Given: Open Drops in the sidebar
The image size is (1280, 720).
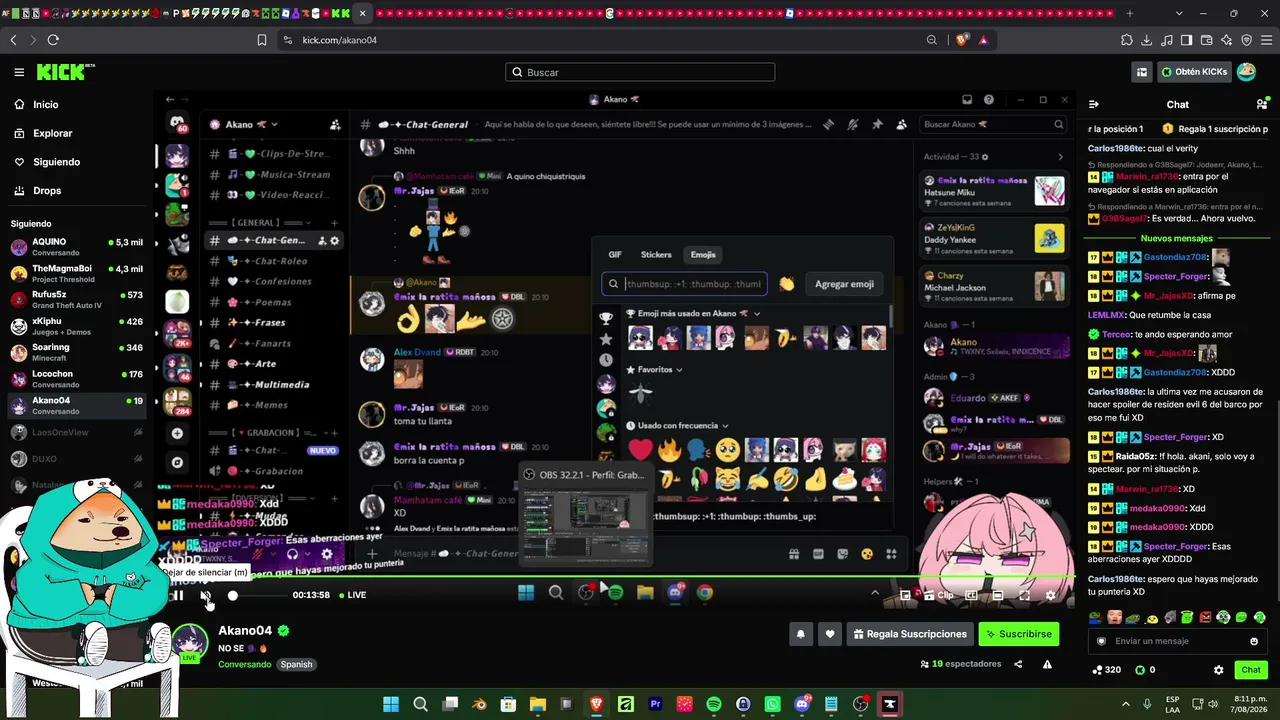Looking at the screenshot, I should [x=77, y=191].
